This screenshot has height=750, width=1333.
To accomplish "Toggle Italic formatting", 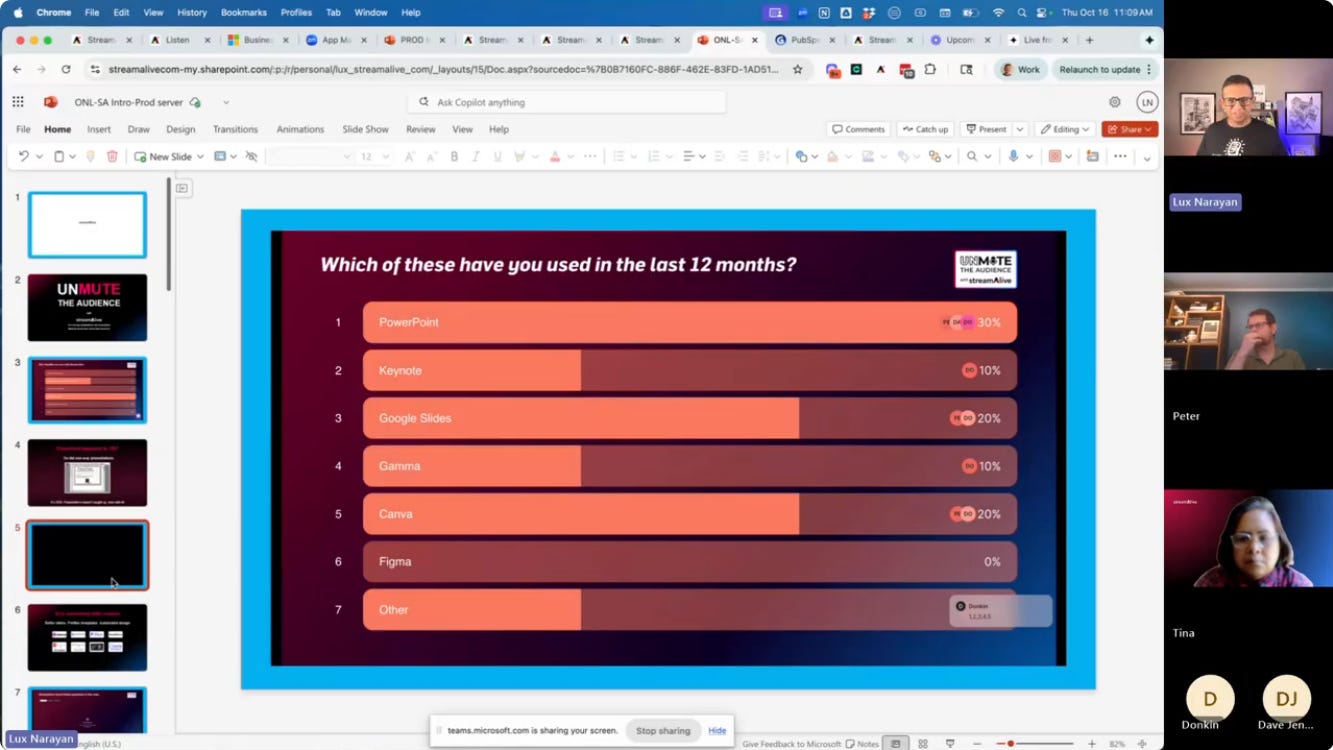I will [475, 156].
